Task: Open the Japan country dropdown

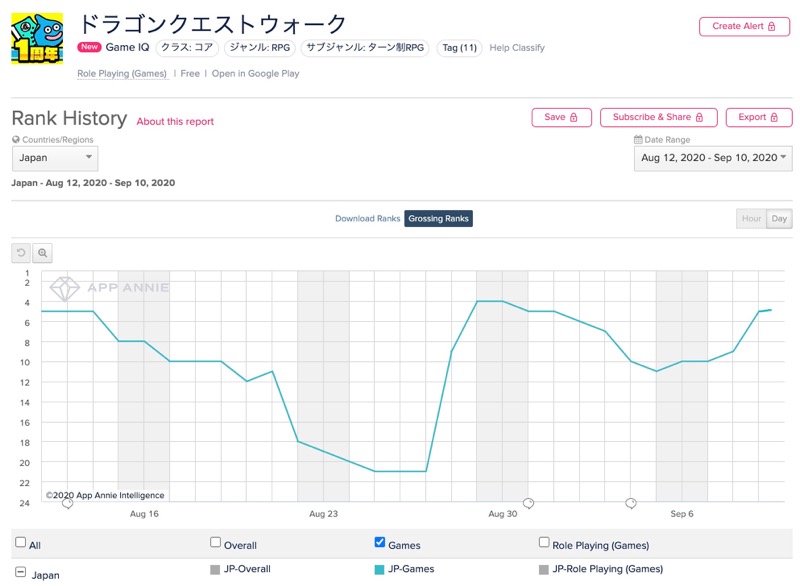Action: click(55, 158)
